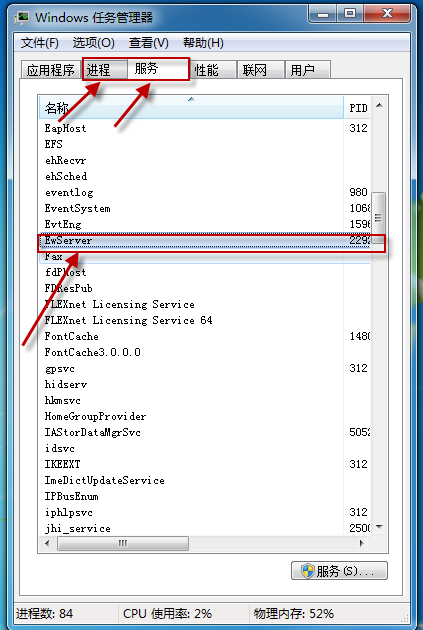Screen dimensions: 423x630
Task: Open the 服务(S)... button
Action: pos(339,571)
